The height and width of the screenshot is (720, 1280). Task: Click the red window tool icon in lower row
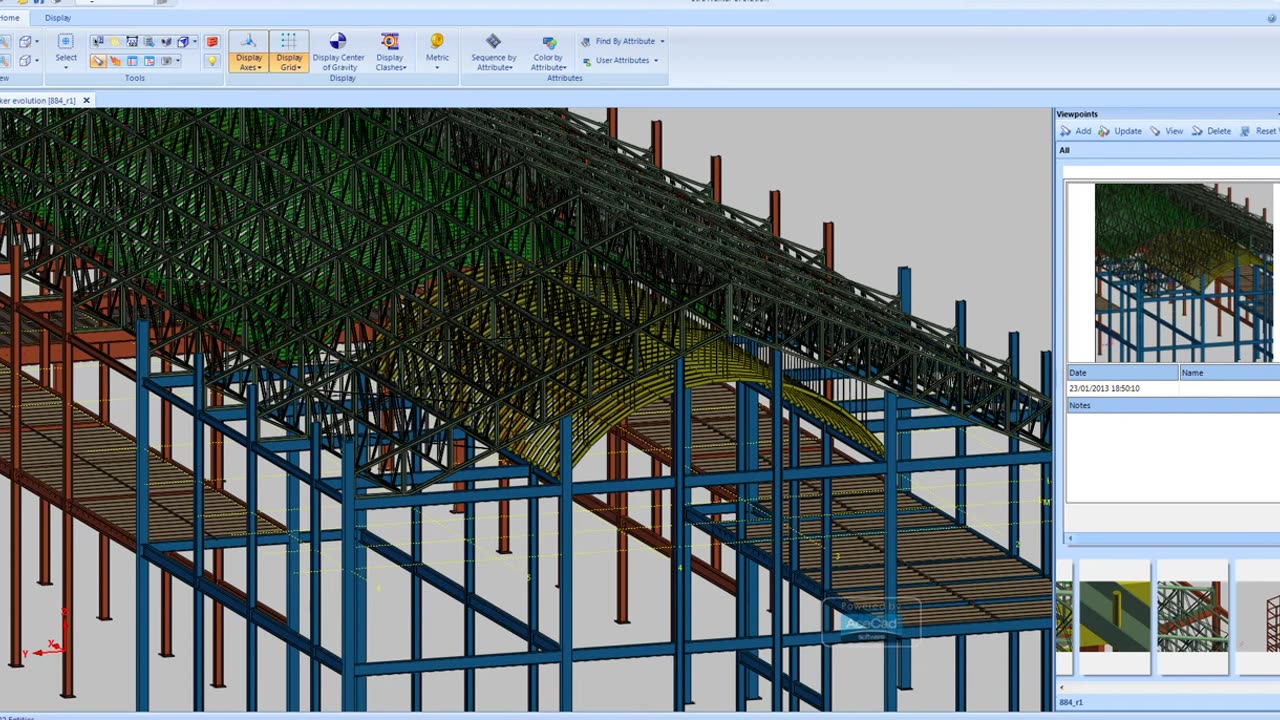(149, 61)
